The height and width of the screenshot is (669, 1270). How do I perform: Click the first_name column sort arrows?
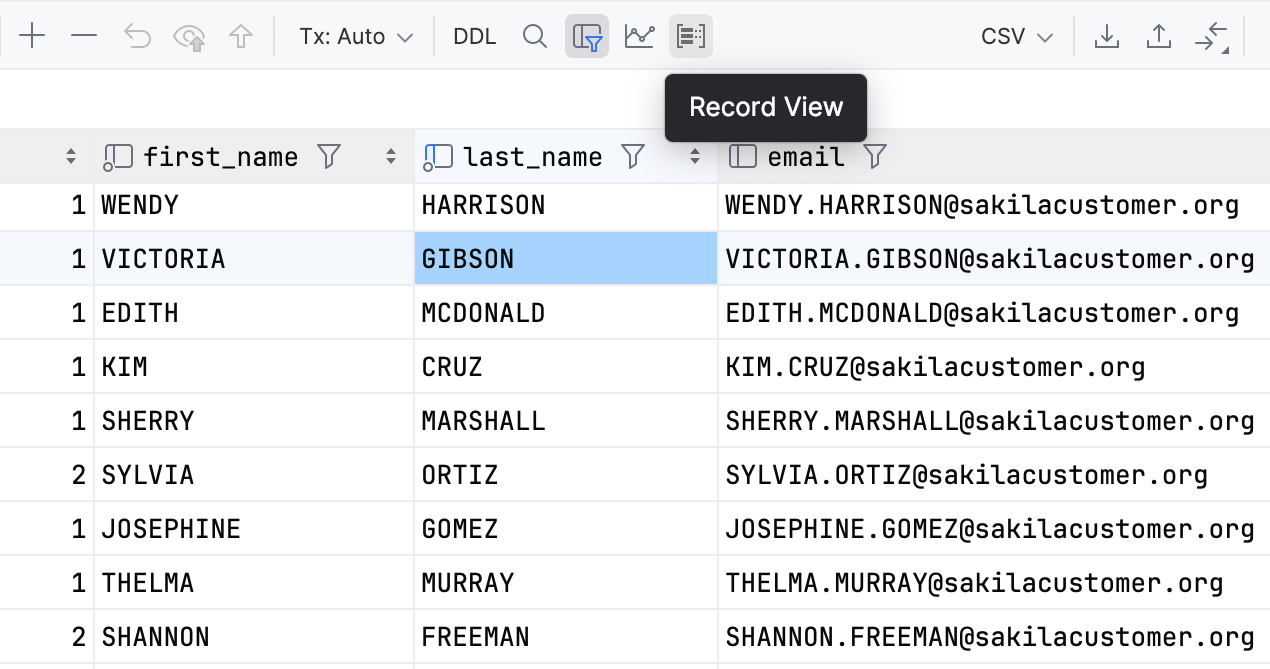(390, 157)
